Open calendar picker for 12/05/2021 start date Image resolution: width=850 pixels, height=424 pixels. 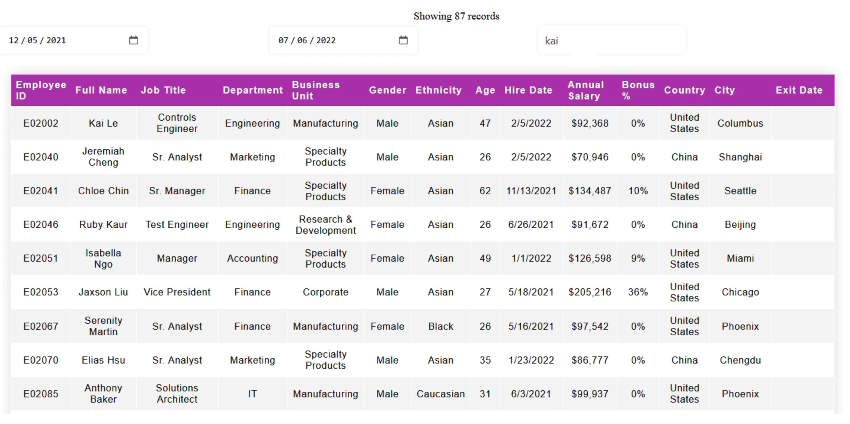133,40
